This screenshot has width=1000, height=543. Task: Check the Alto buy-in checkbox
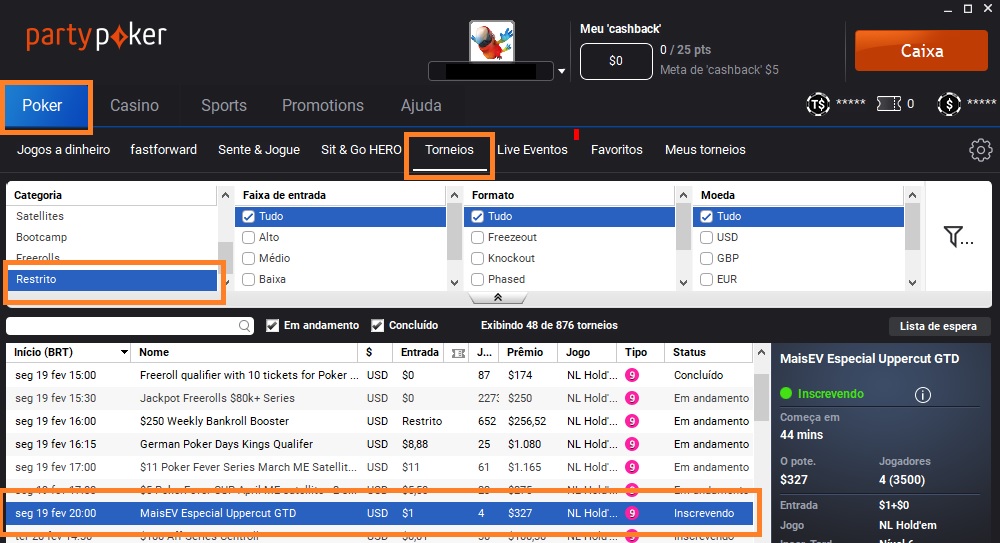pyautogui.click(x=249, y=237)
